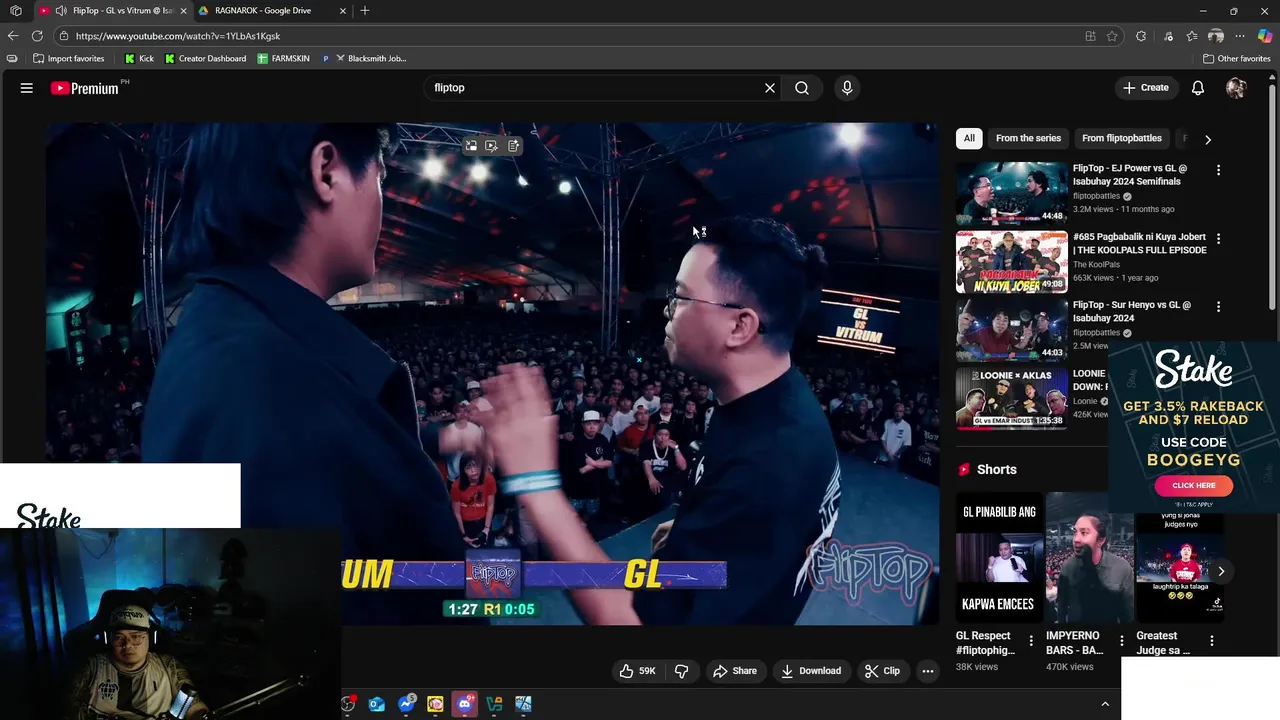Screen dimensions: 1280x720
Task: Open Sur Henyo vs GL video title
Action: tap(1132, 311)
